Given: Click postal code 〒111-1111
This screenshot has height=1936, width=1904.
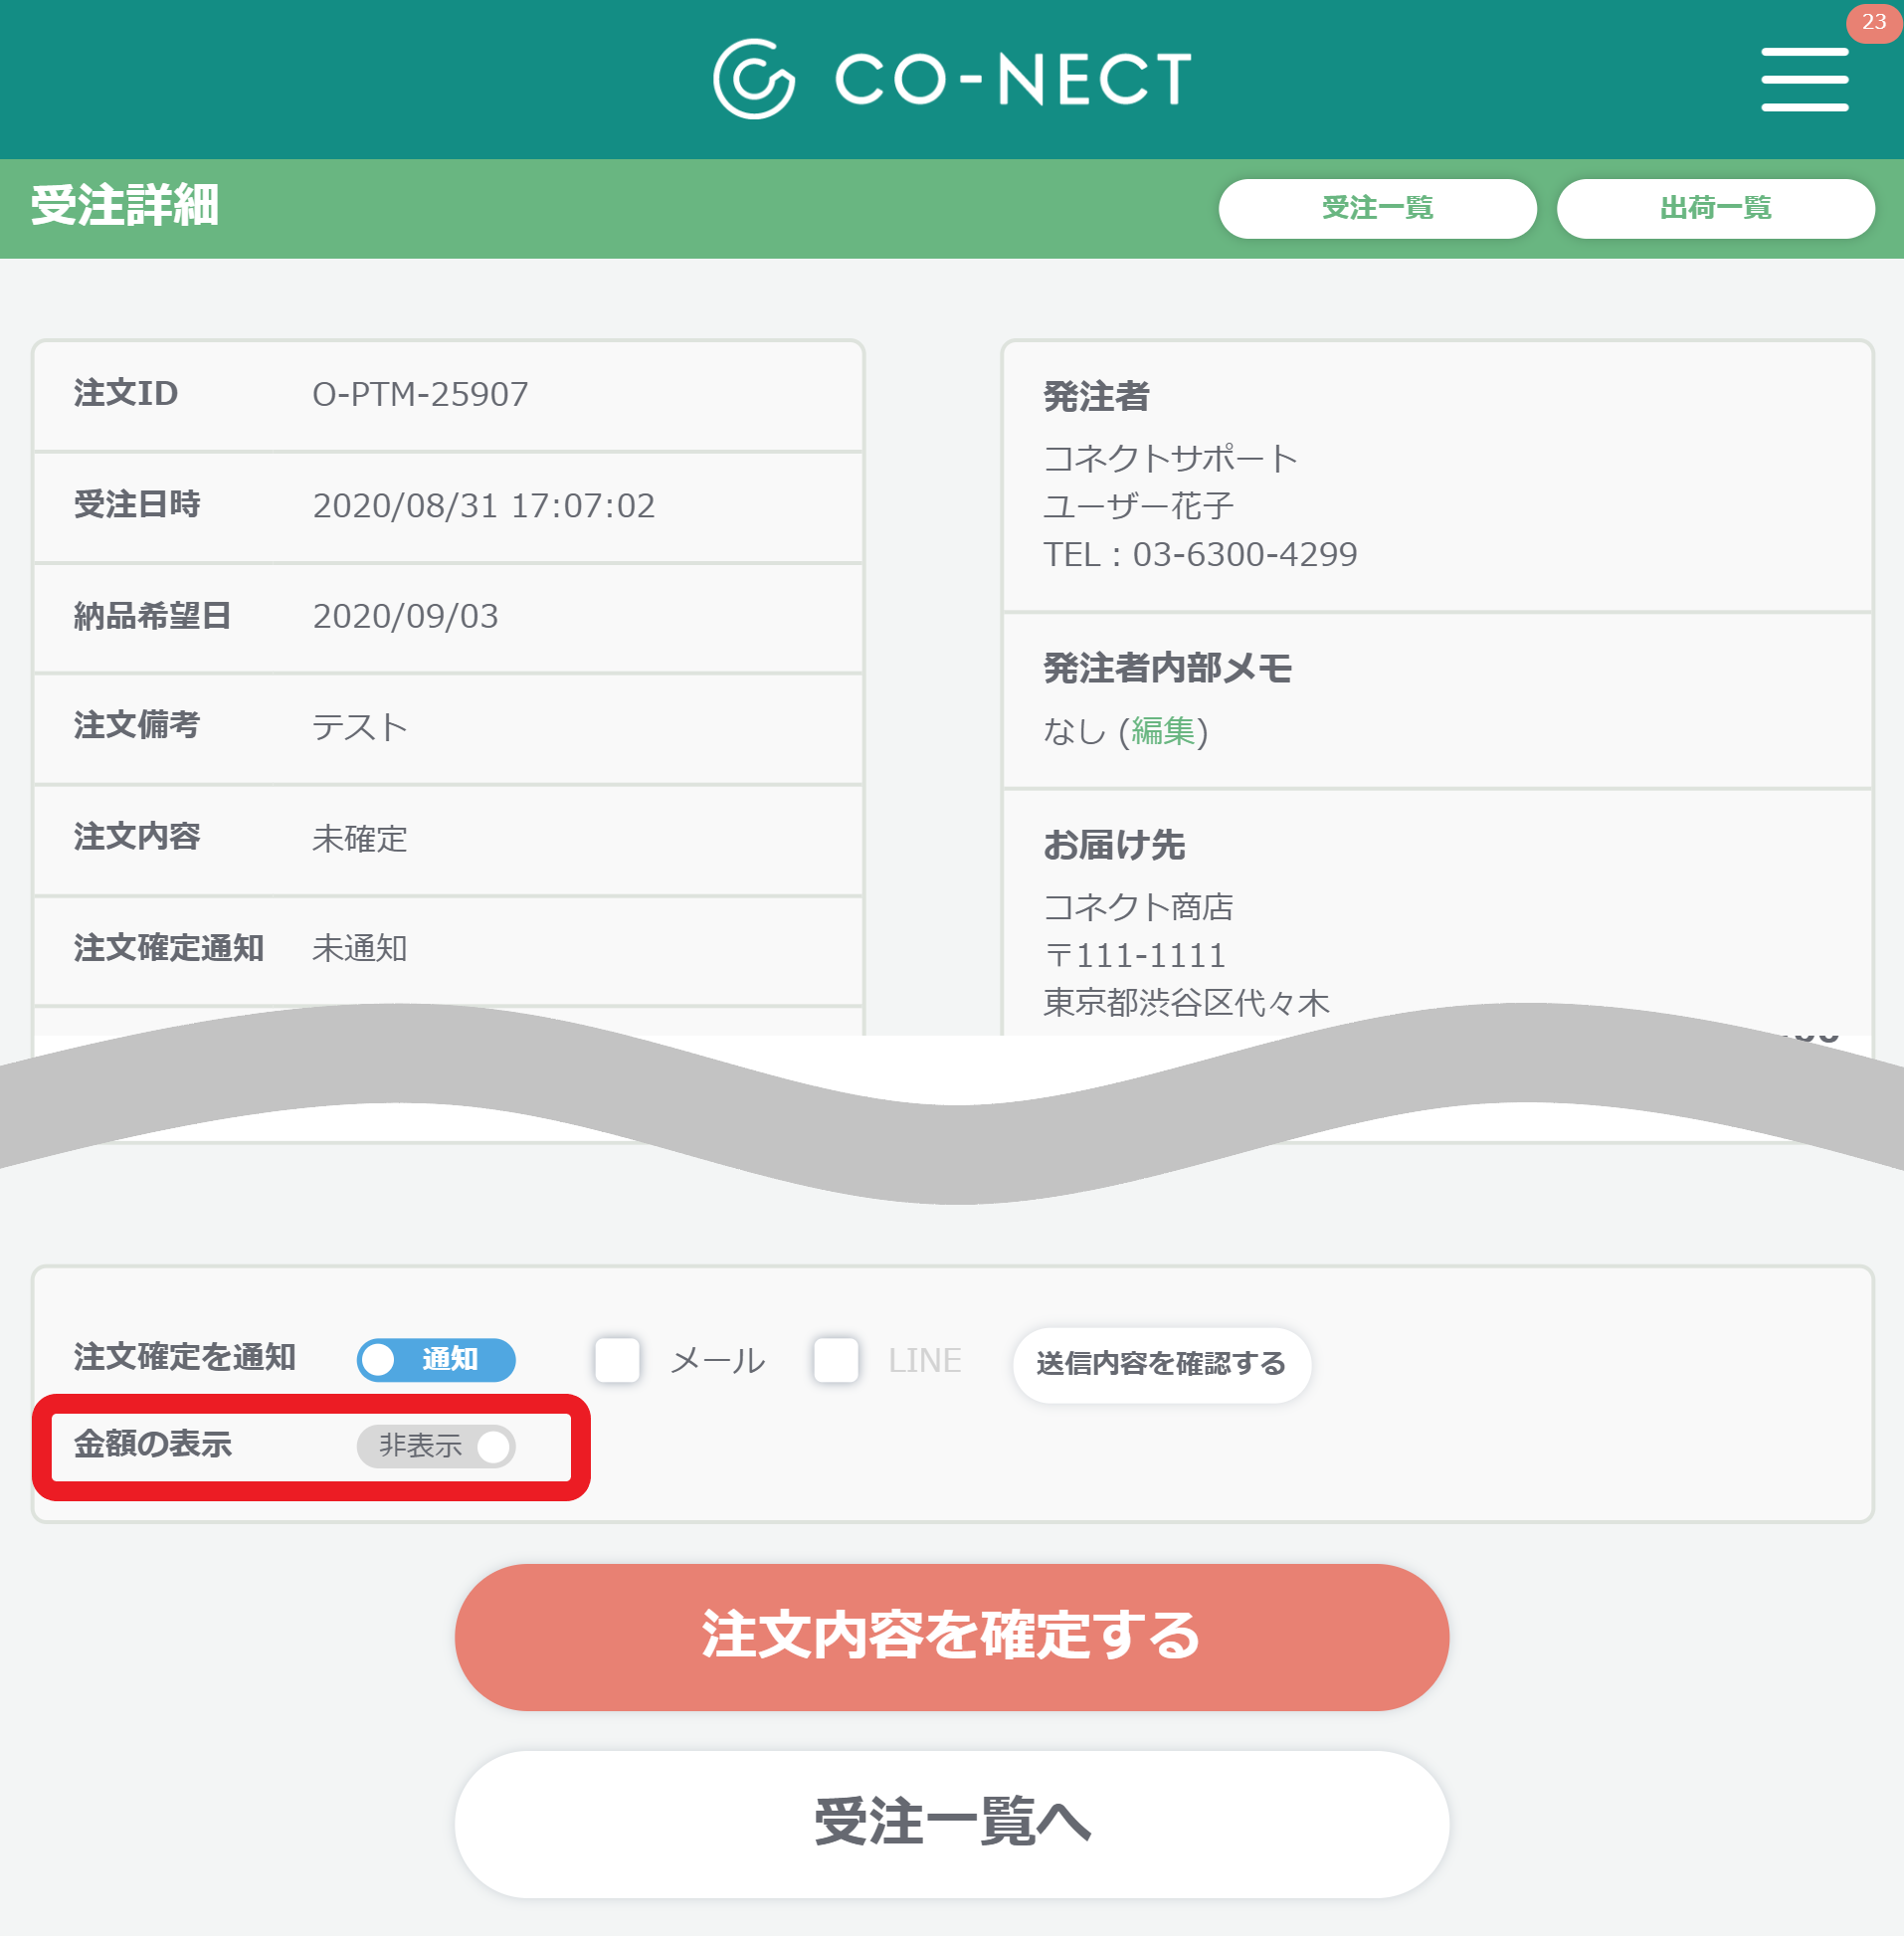Looking at the screenshot, I should pyautogui.click(x=1135, y=955).
